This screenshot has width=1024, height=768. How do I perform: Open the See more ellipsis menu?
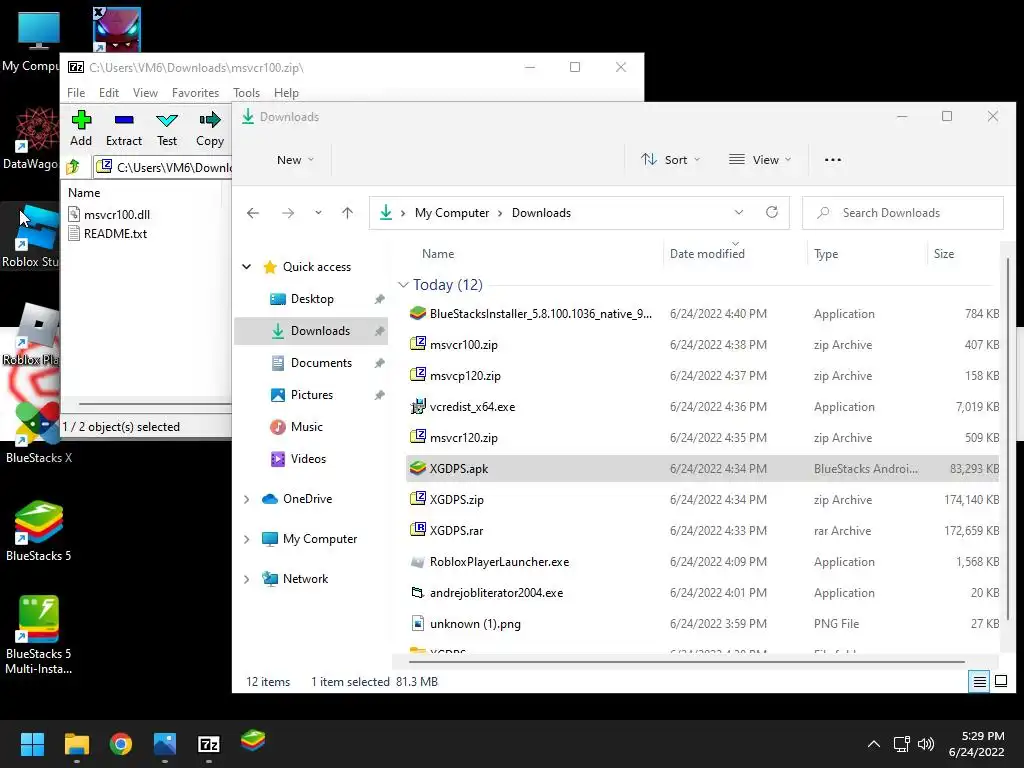click(x=833, y=160)
